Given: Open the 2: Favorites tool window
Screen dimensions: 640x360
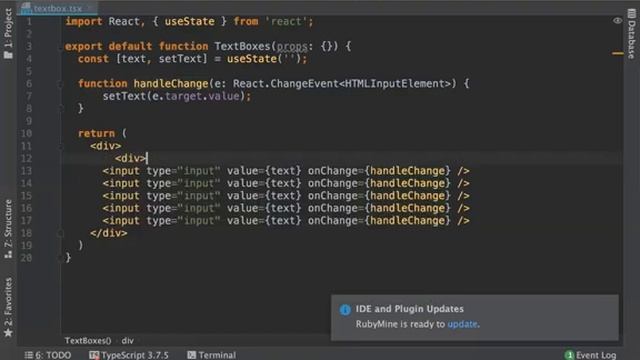Looking at the screenshot, I should click(x=8, y=307).
